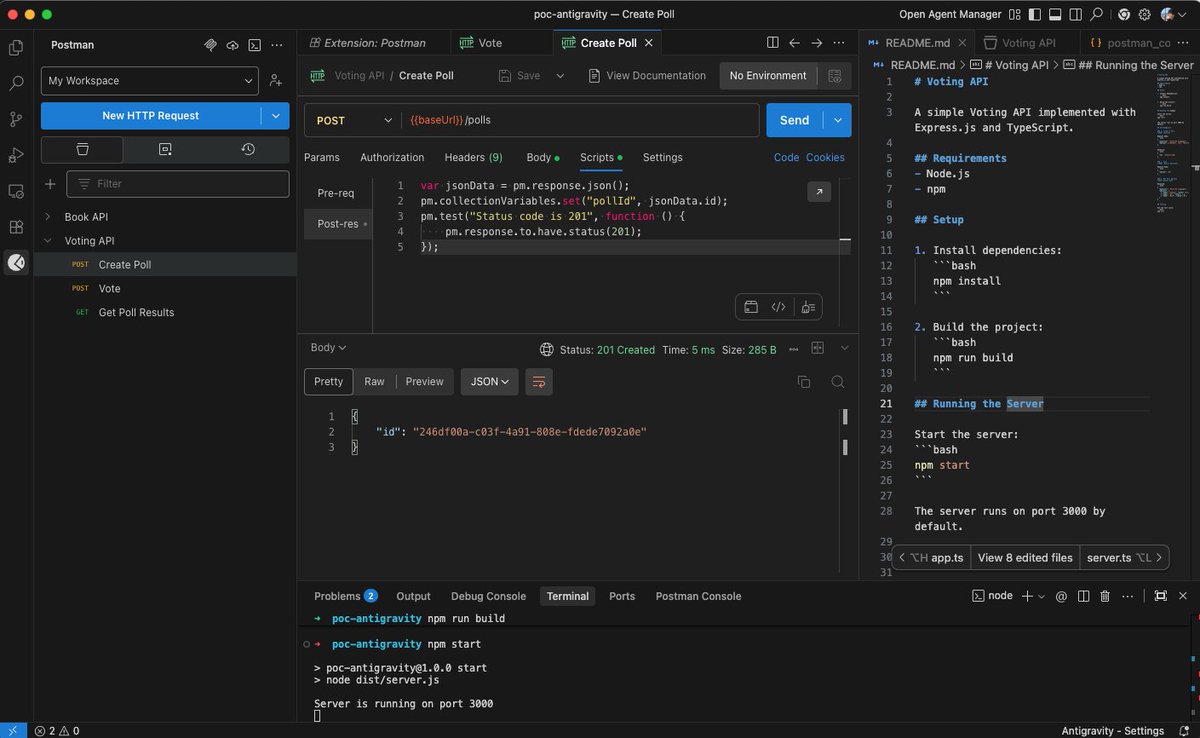Open dropdown arrow beside Send button
Image resolution: width=1200 pixels, height=738 pixels.
pos(838,120)
